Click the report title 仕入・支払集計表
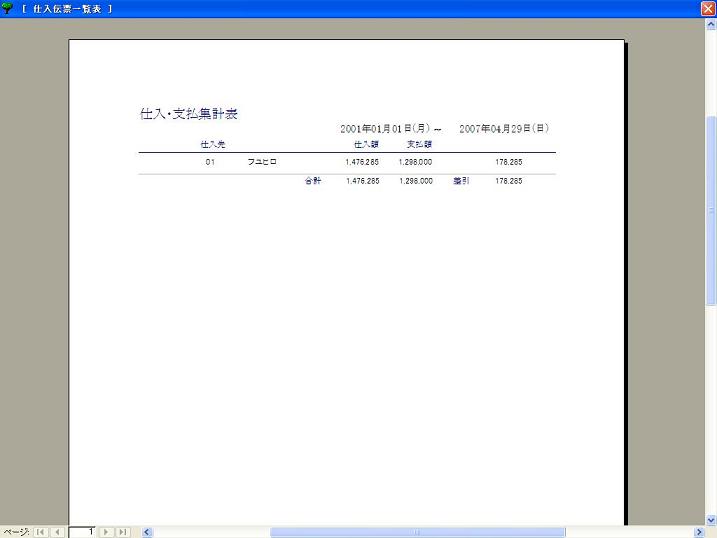 [x=188, y=114]
